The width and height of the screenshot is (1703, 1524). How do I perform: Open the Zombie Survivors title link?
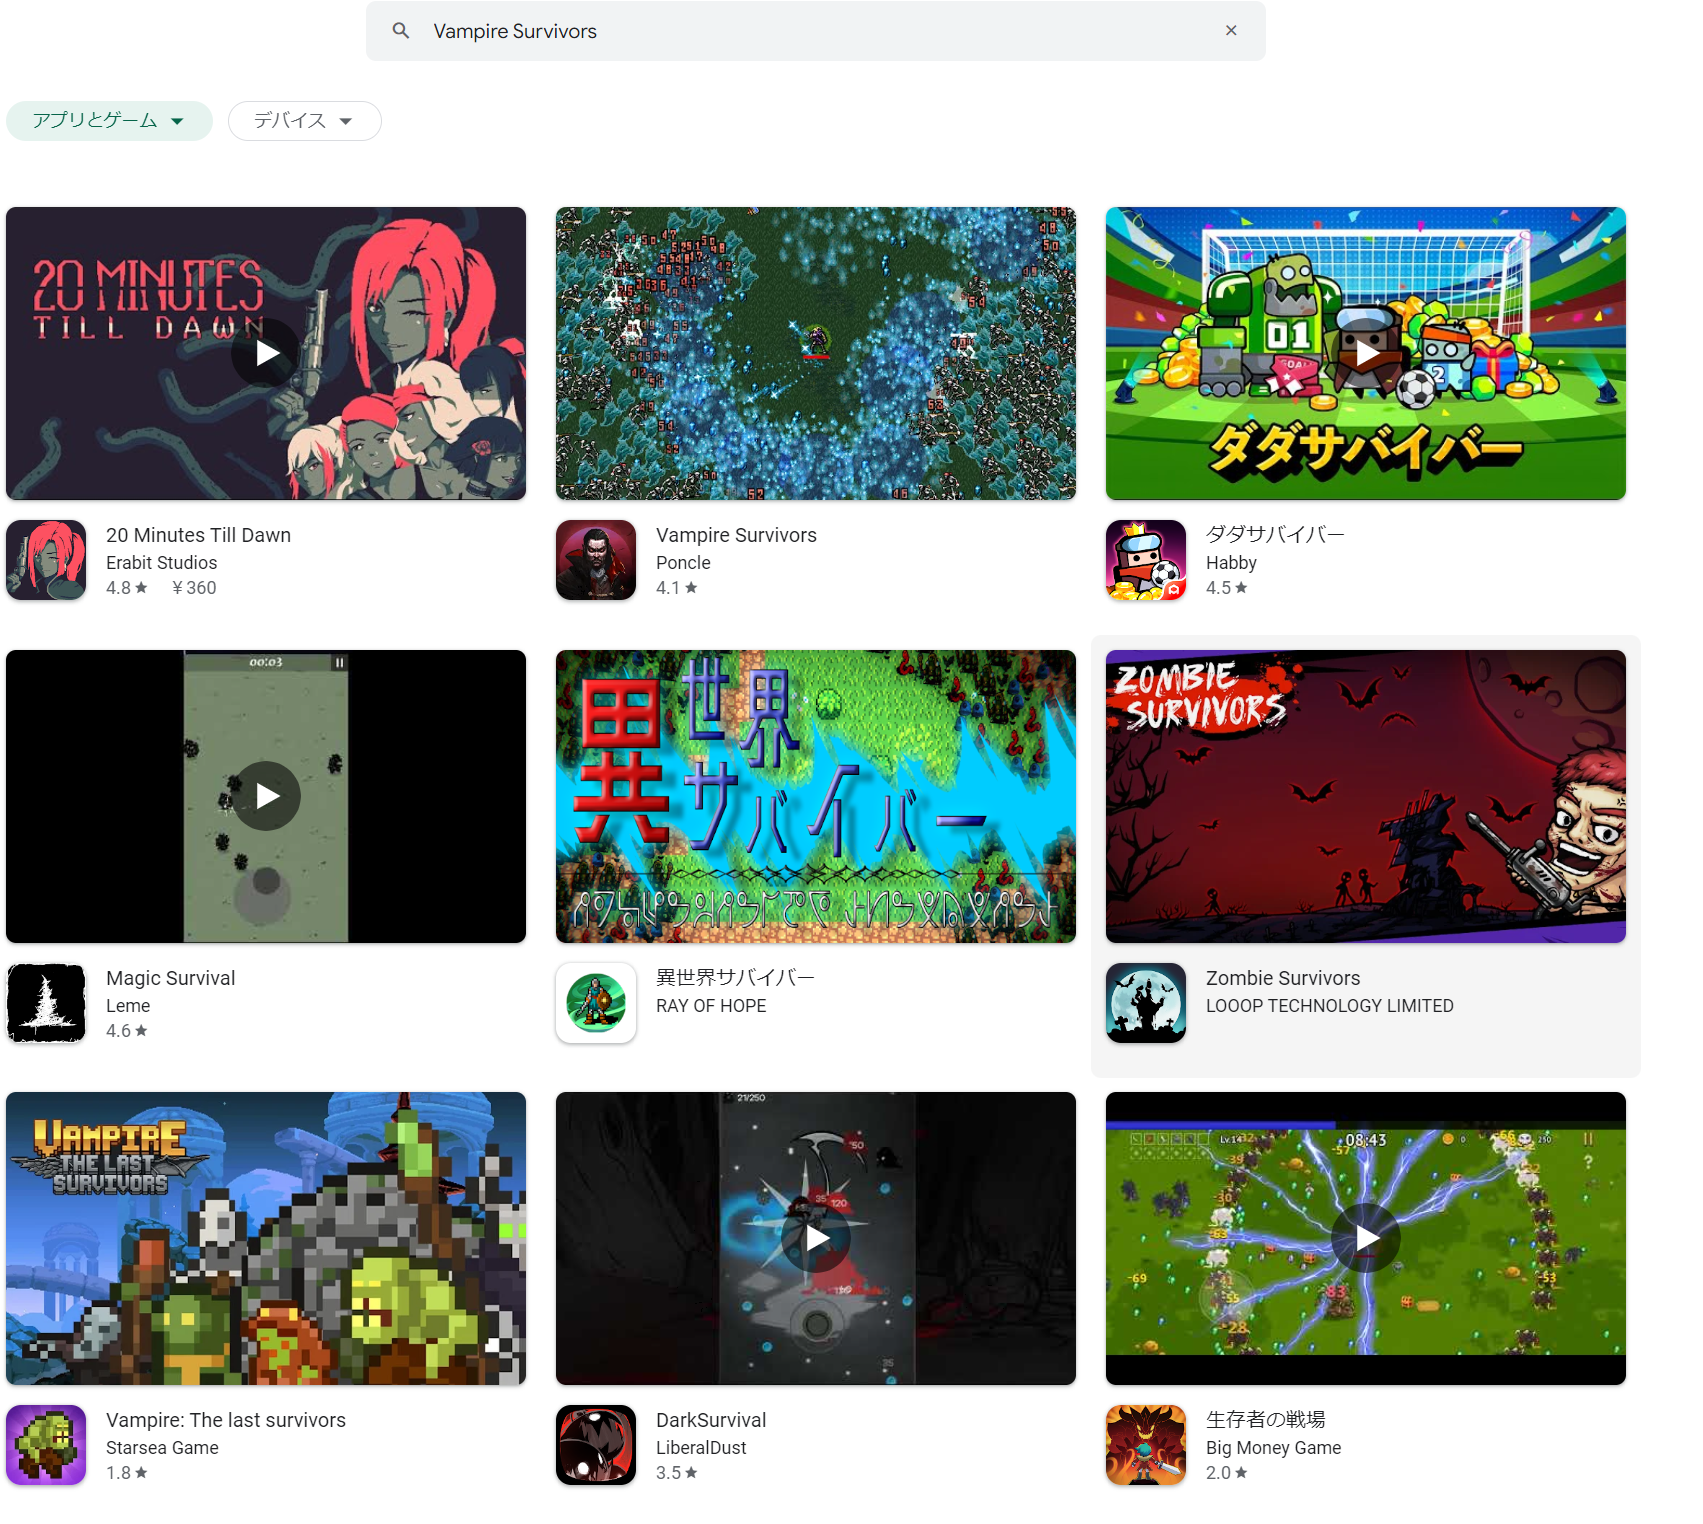click(1283, 978)
